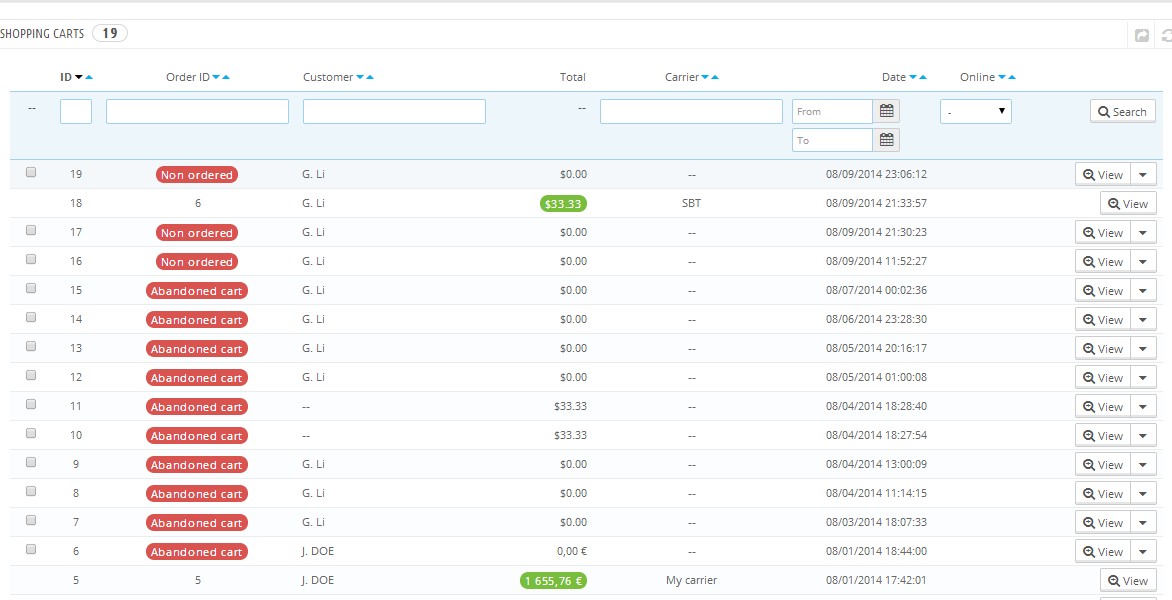Image resolution: width=1172 pixels, height=600 pixels.
Task: Tick checkbox for cart 16
Action: (x=31, y=259)
